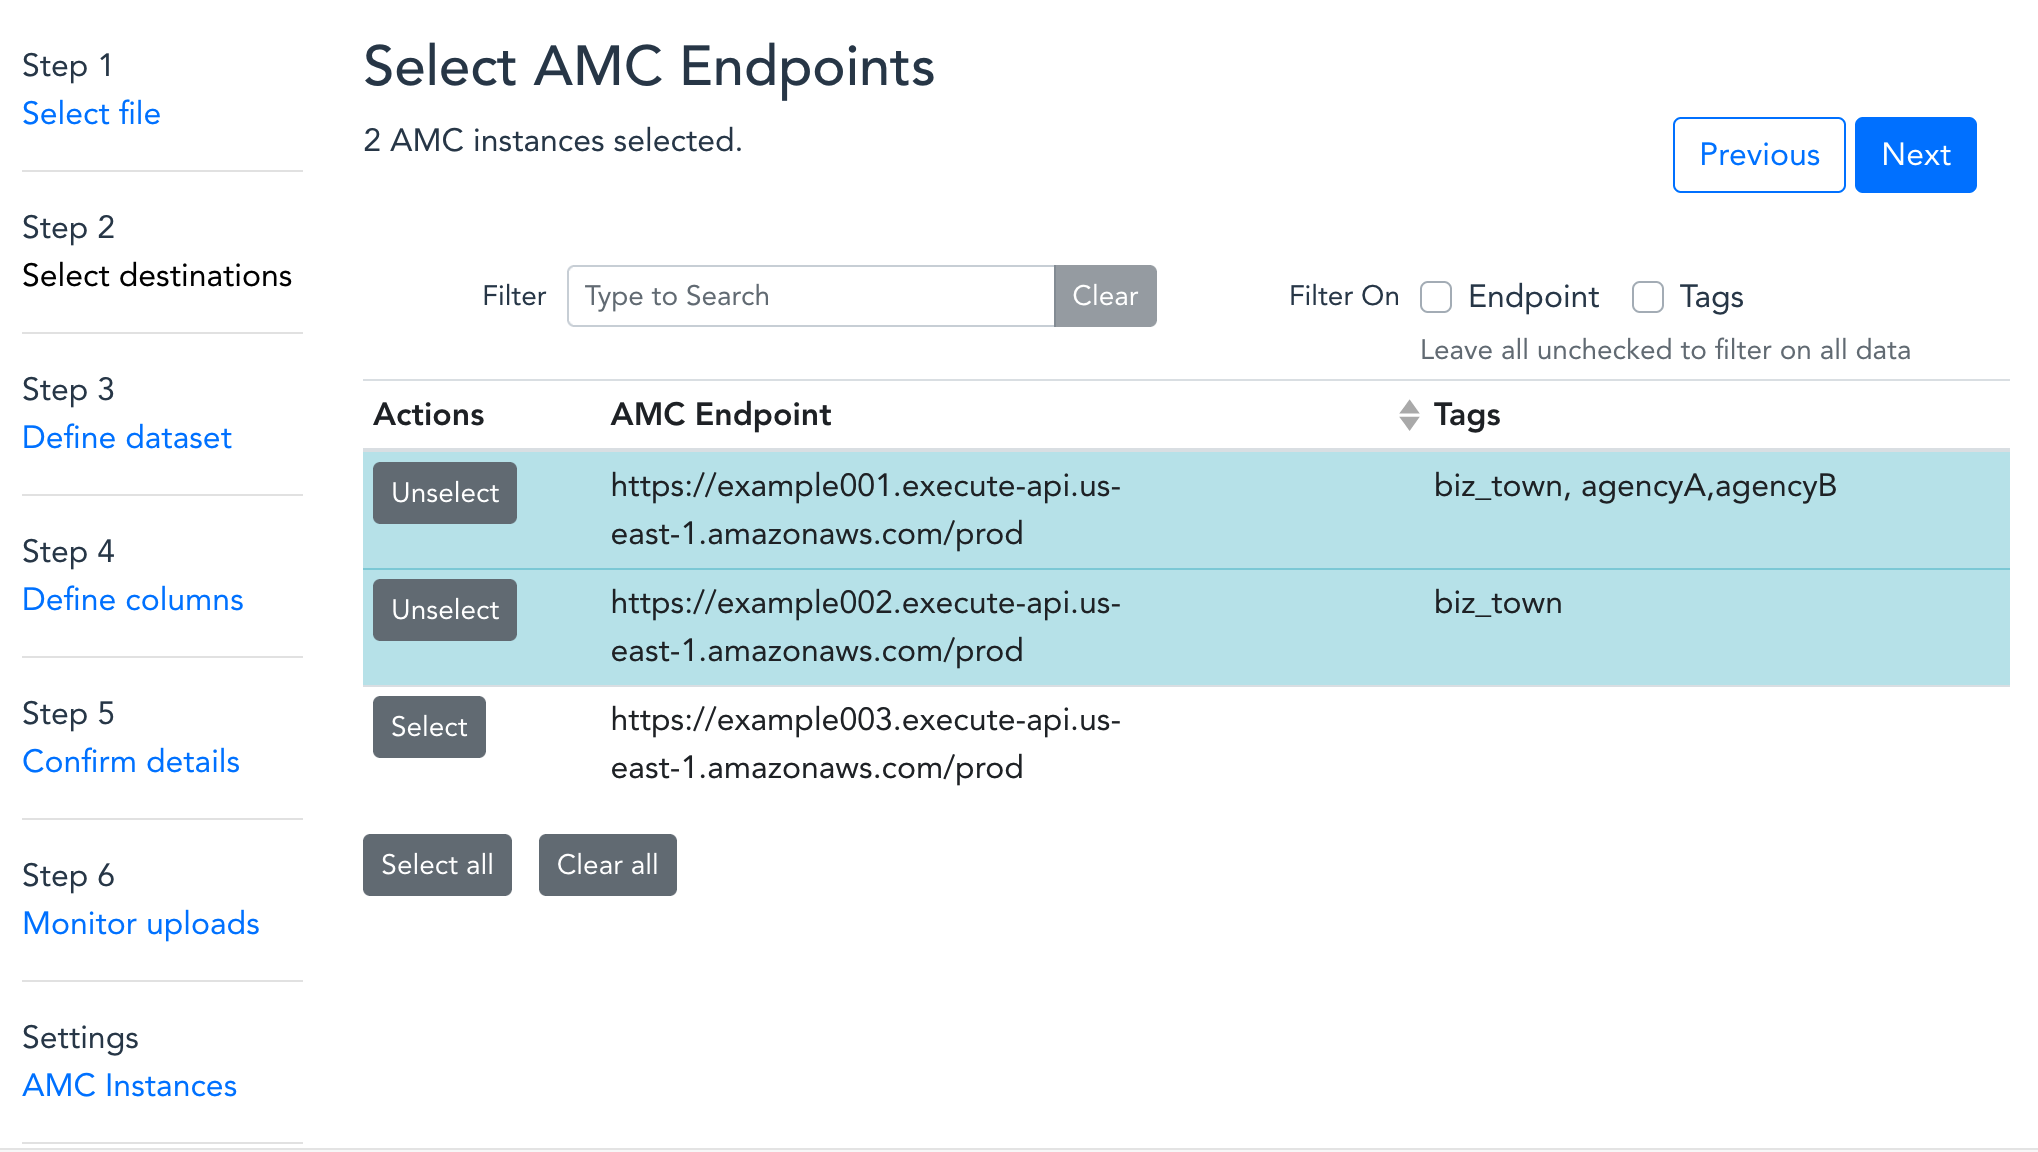Go back with the Previous button
The width and height of the screenshot is (2038, 1152).
pos(1758,155)
